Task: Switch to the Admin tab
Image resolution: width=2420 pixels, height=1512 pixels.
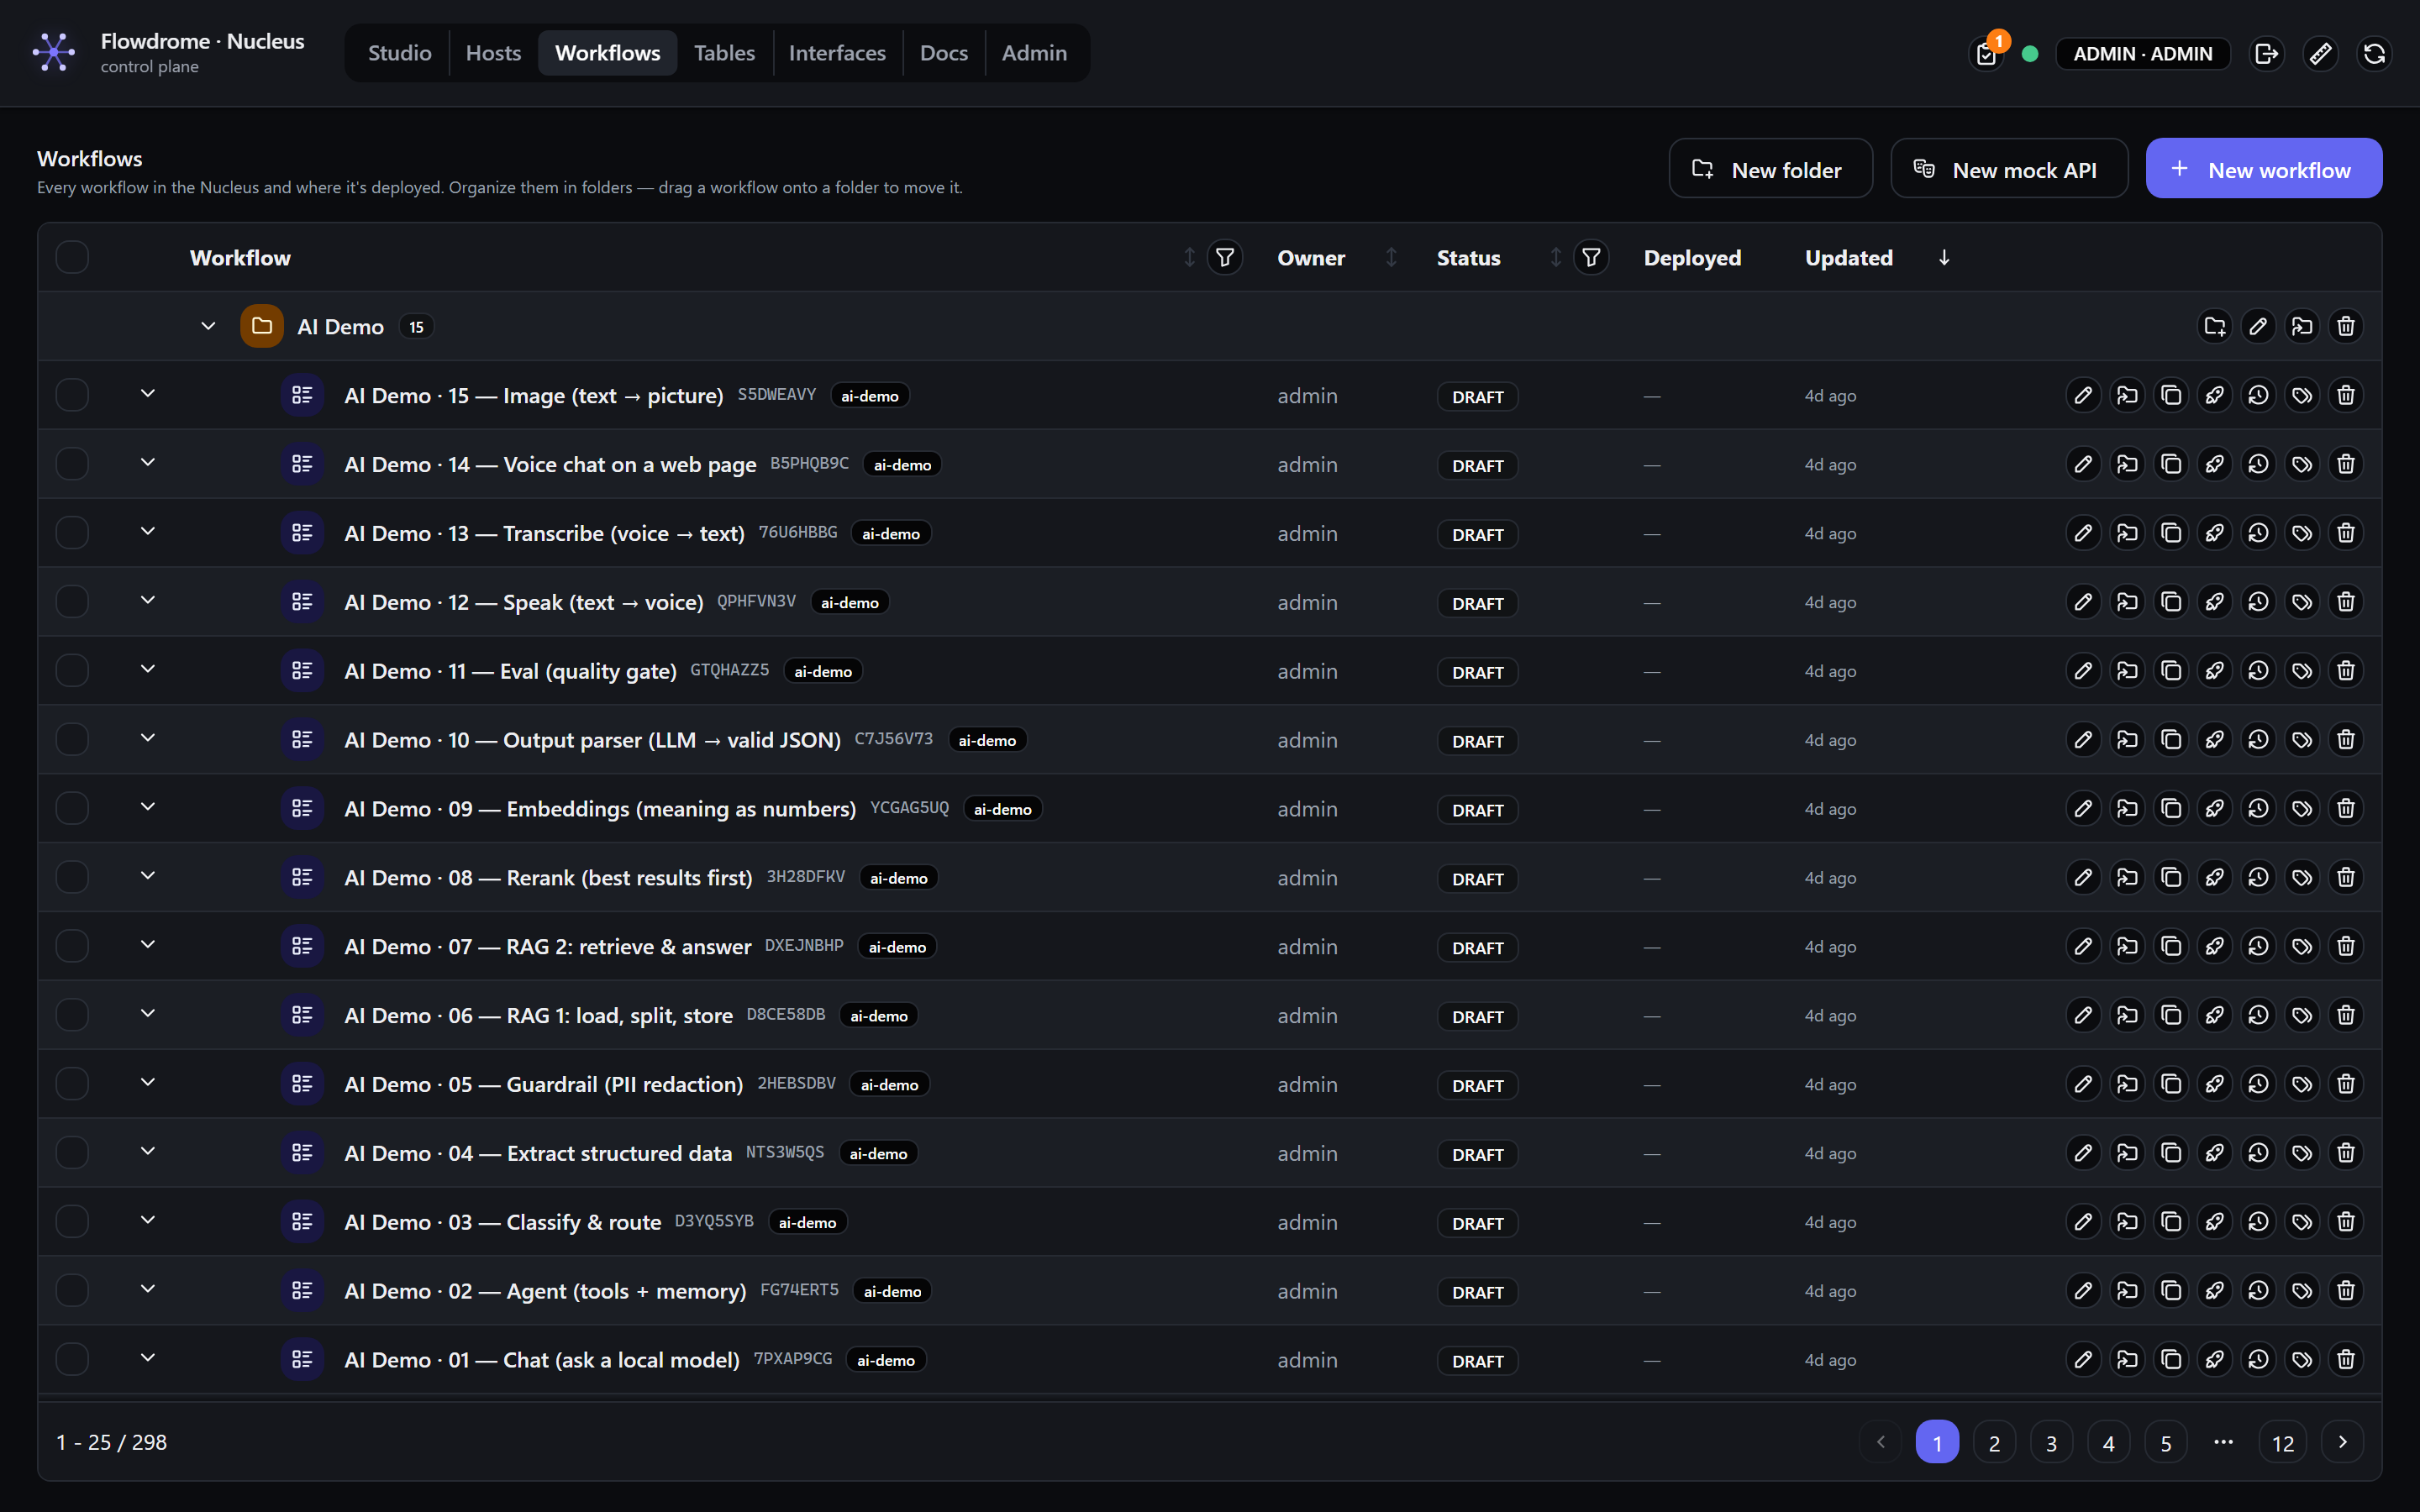Action: click(1034, 53)
